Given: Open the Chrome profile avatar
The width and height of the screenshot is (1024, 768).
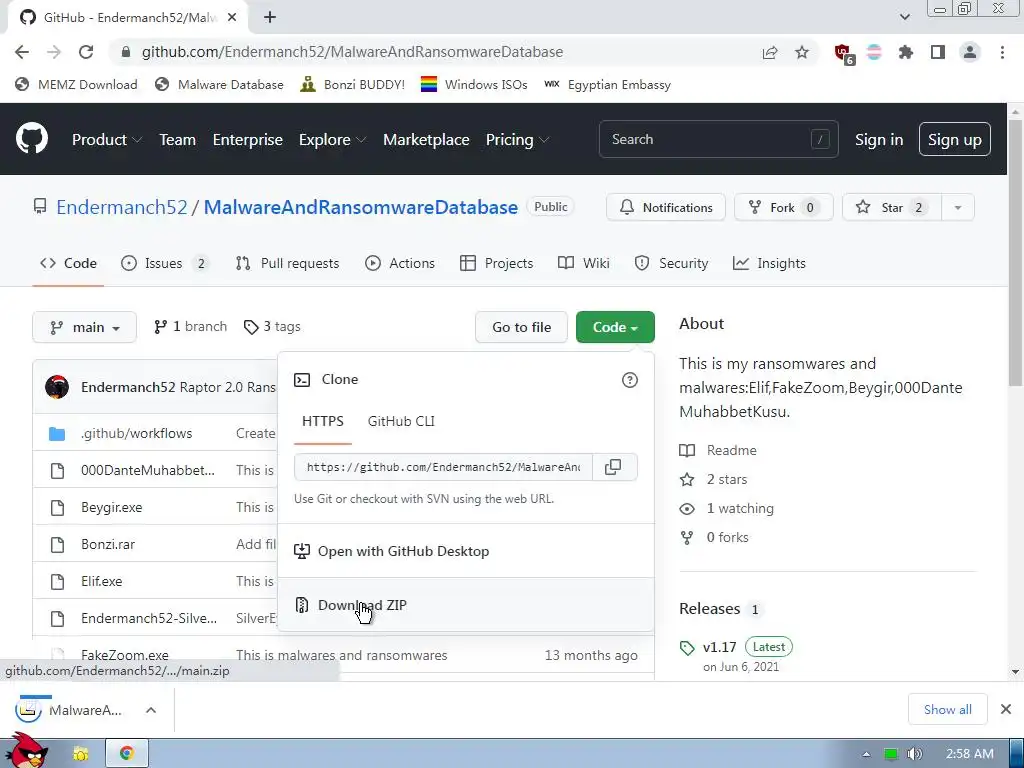Looking at the screenshot, I should pos(970,52).
